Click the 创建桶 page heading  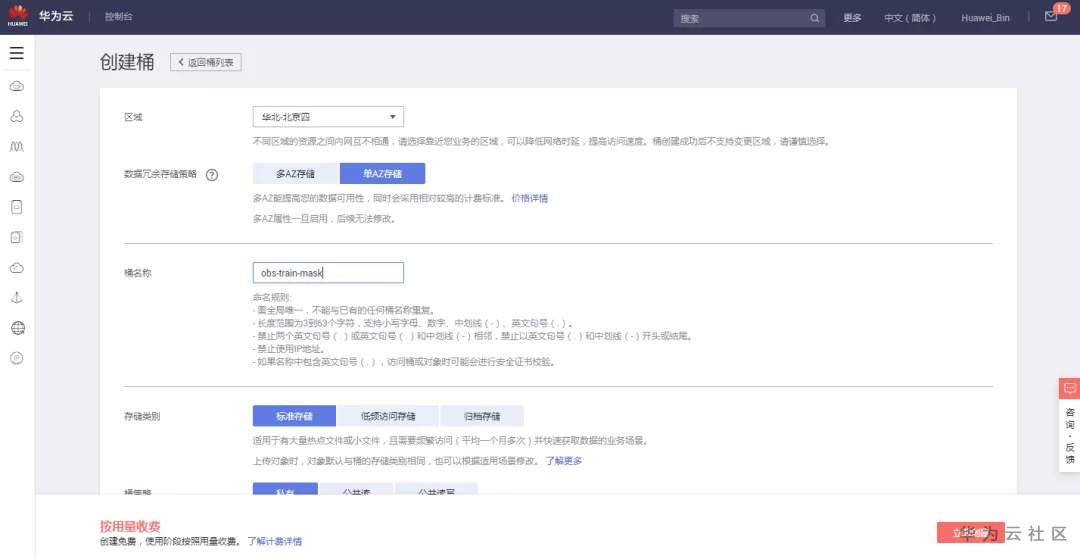point(127,62)
